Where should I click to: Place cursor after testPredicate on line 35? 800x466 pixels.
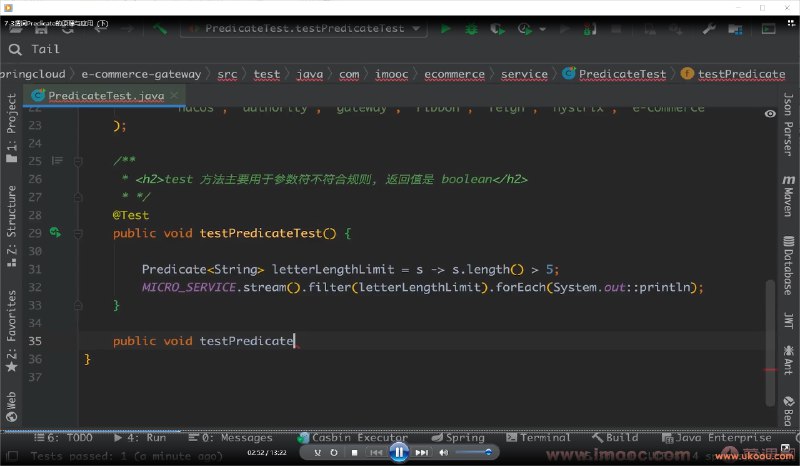coord(294,340)
